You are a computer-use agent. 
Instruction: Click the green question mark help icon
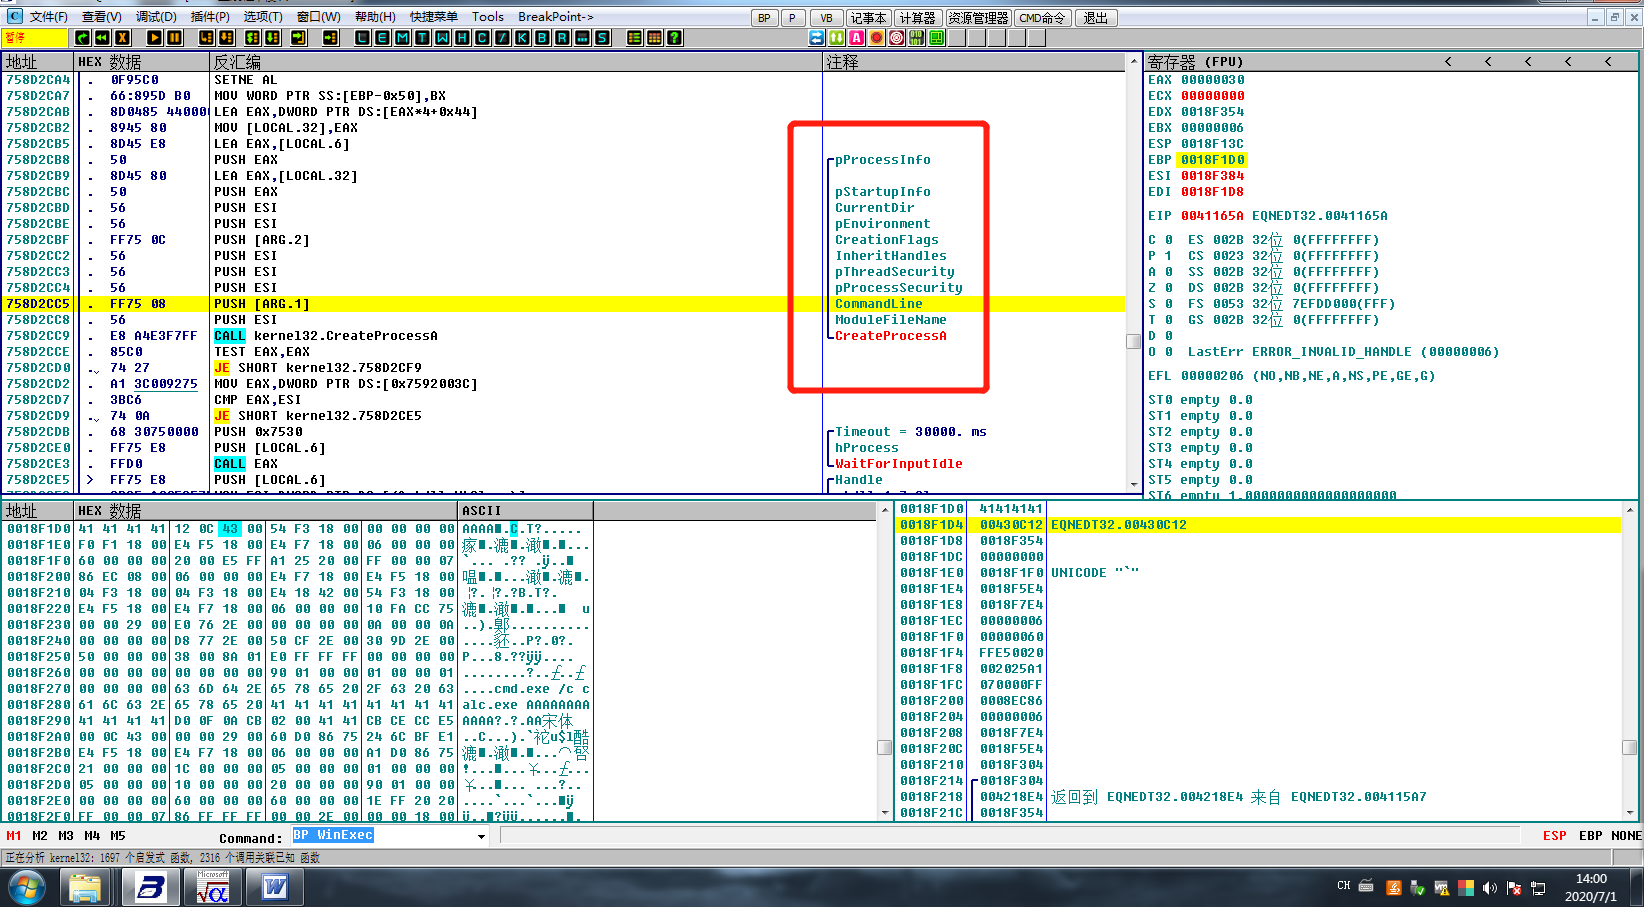tap(675, 38)
